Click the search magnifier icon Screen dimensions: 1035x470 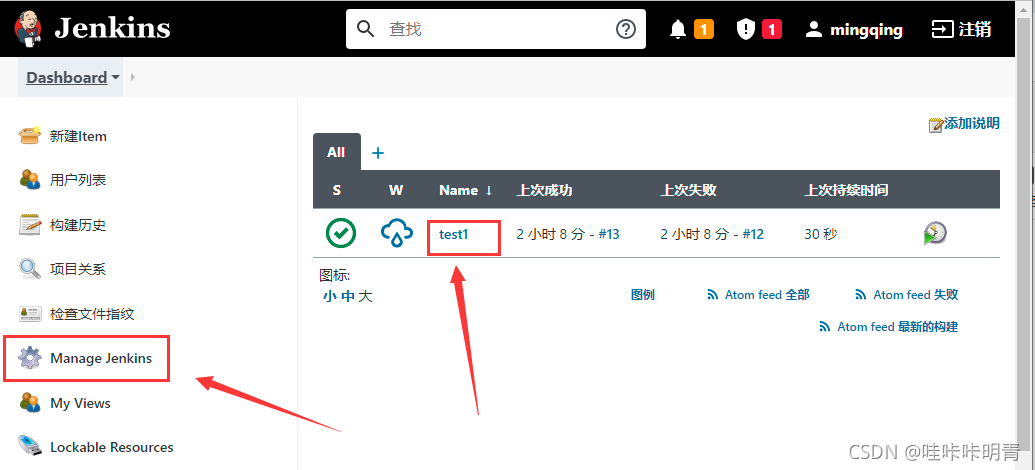pos(365,29)
